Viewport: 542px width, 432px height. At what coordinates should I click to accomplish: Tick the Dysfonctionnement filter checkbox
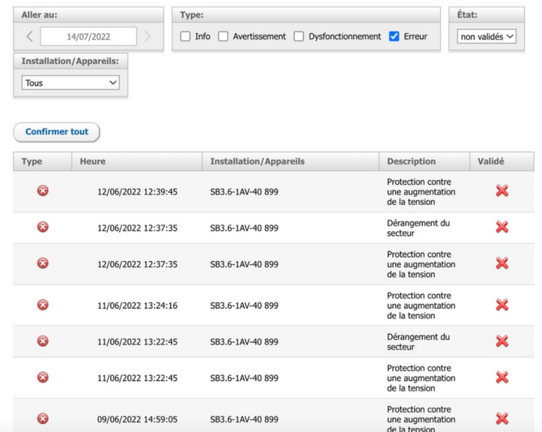coord(299,36)
